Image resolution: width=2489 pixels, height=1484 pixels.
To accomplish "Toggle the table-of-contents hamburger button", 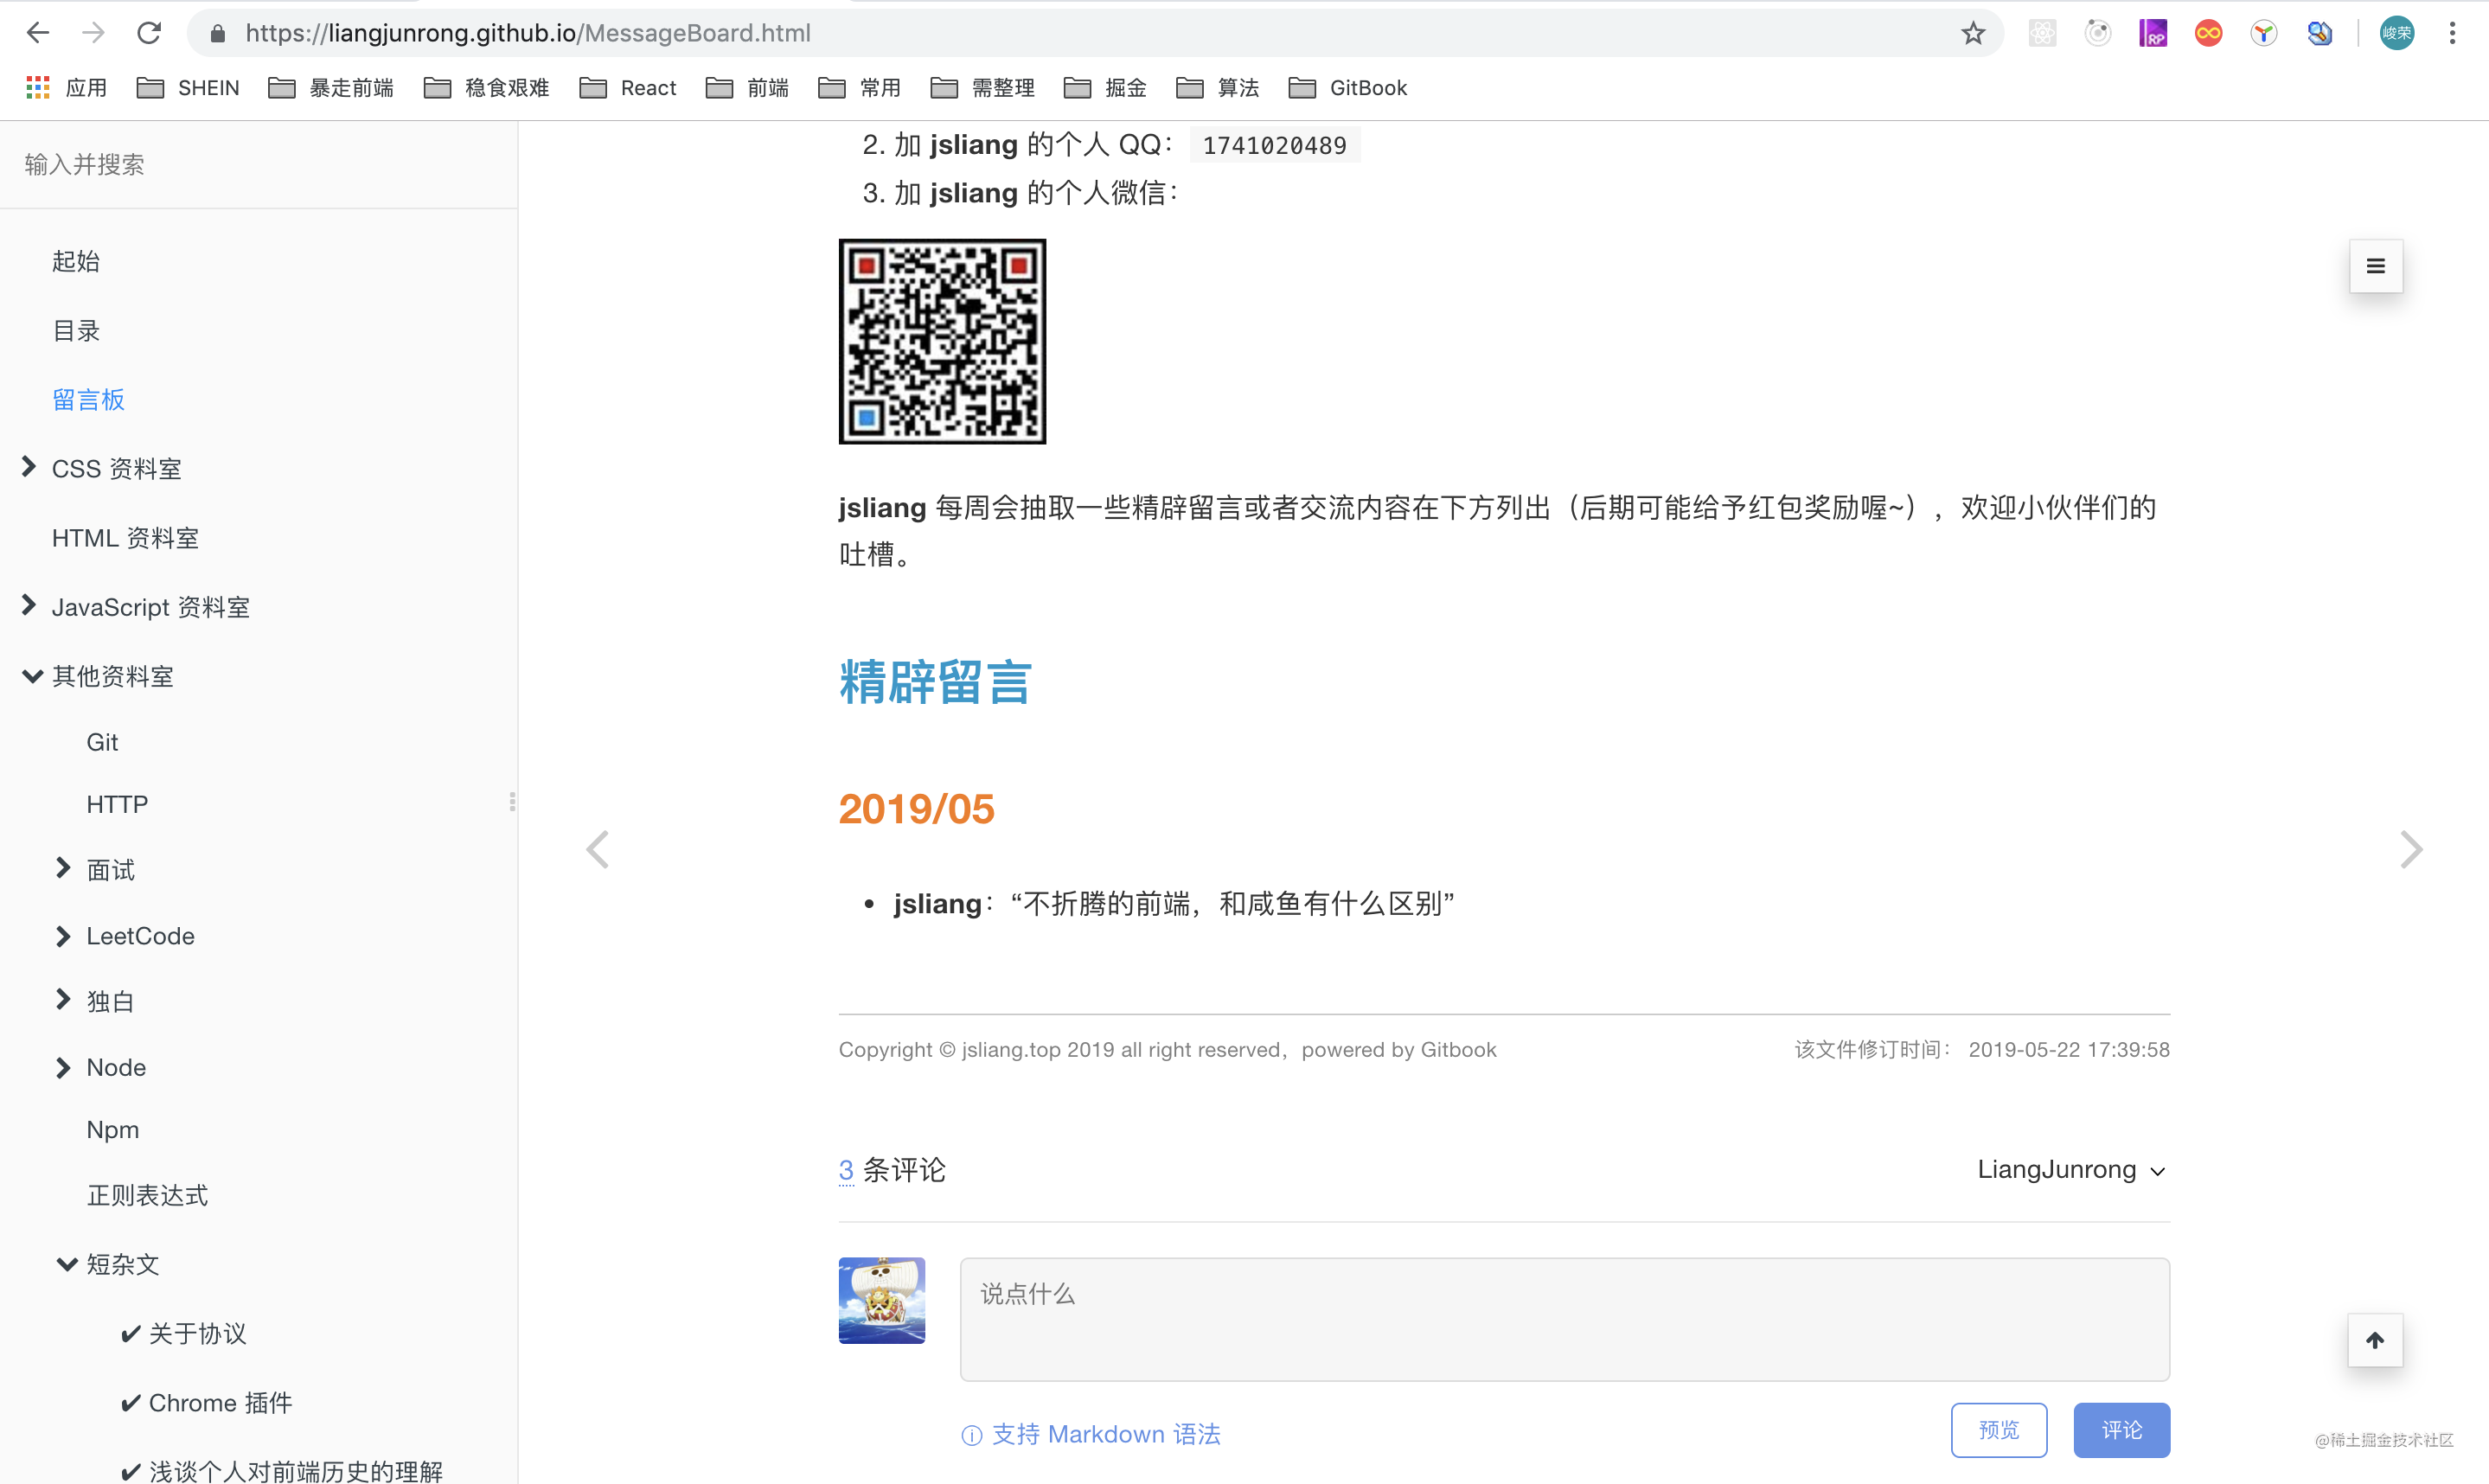I will [x=2376, y=266].
